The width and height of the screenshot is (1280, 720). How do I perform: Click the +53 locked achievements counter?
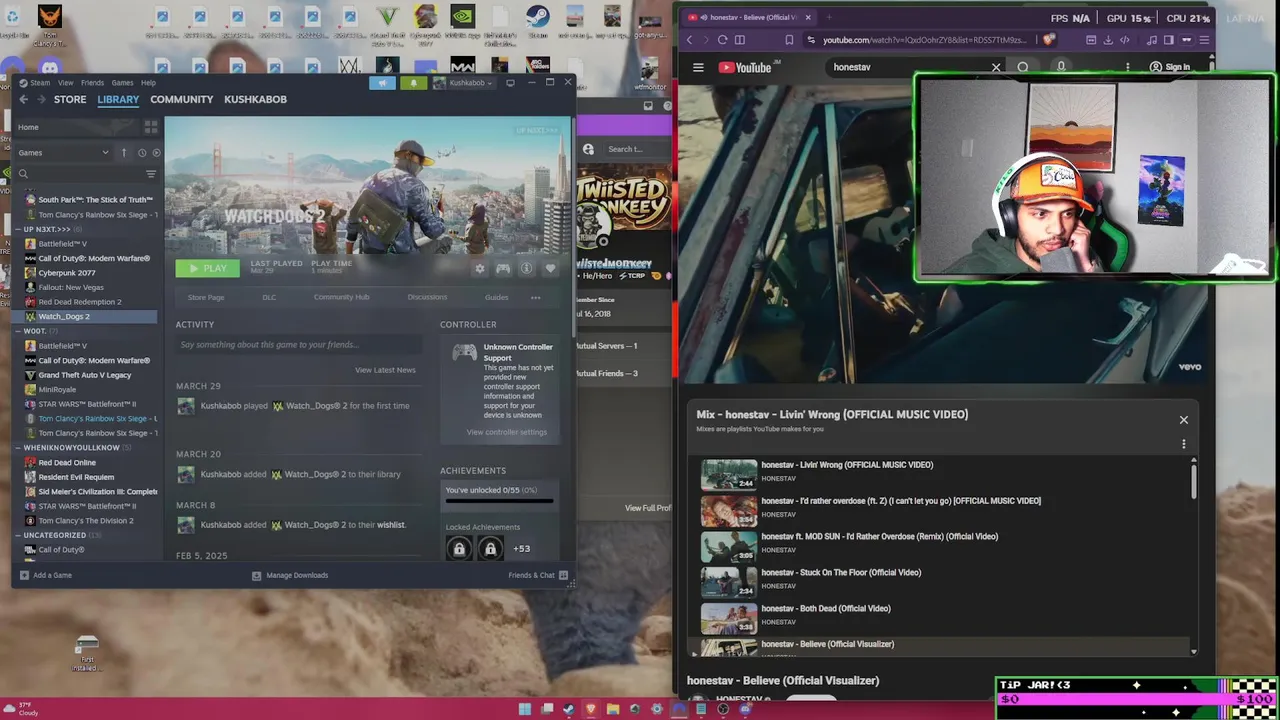(521, 548)
